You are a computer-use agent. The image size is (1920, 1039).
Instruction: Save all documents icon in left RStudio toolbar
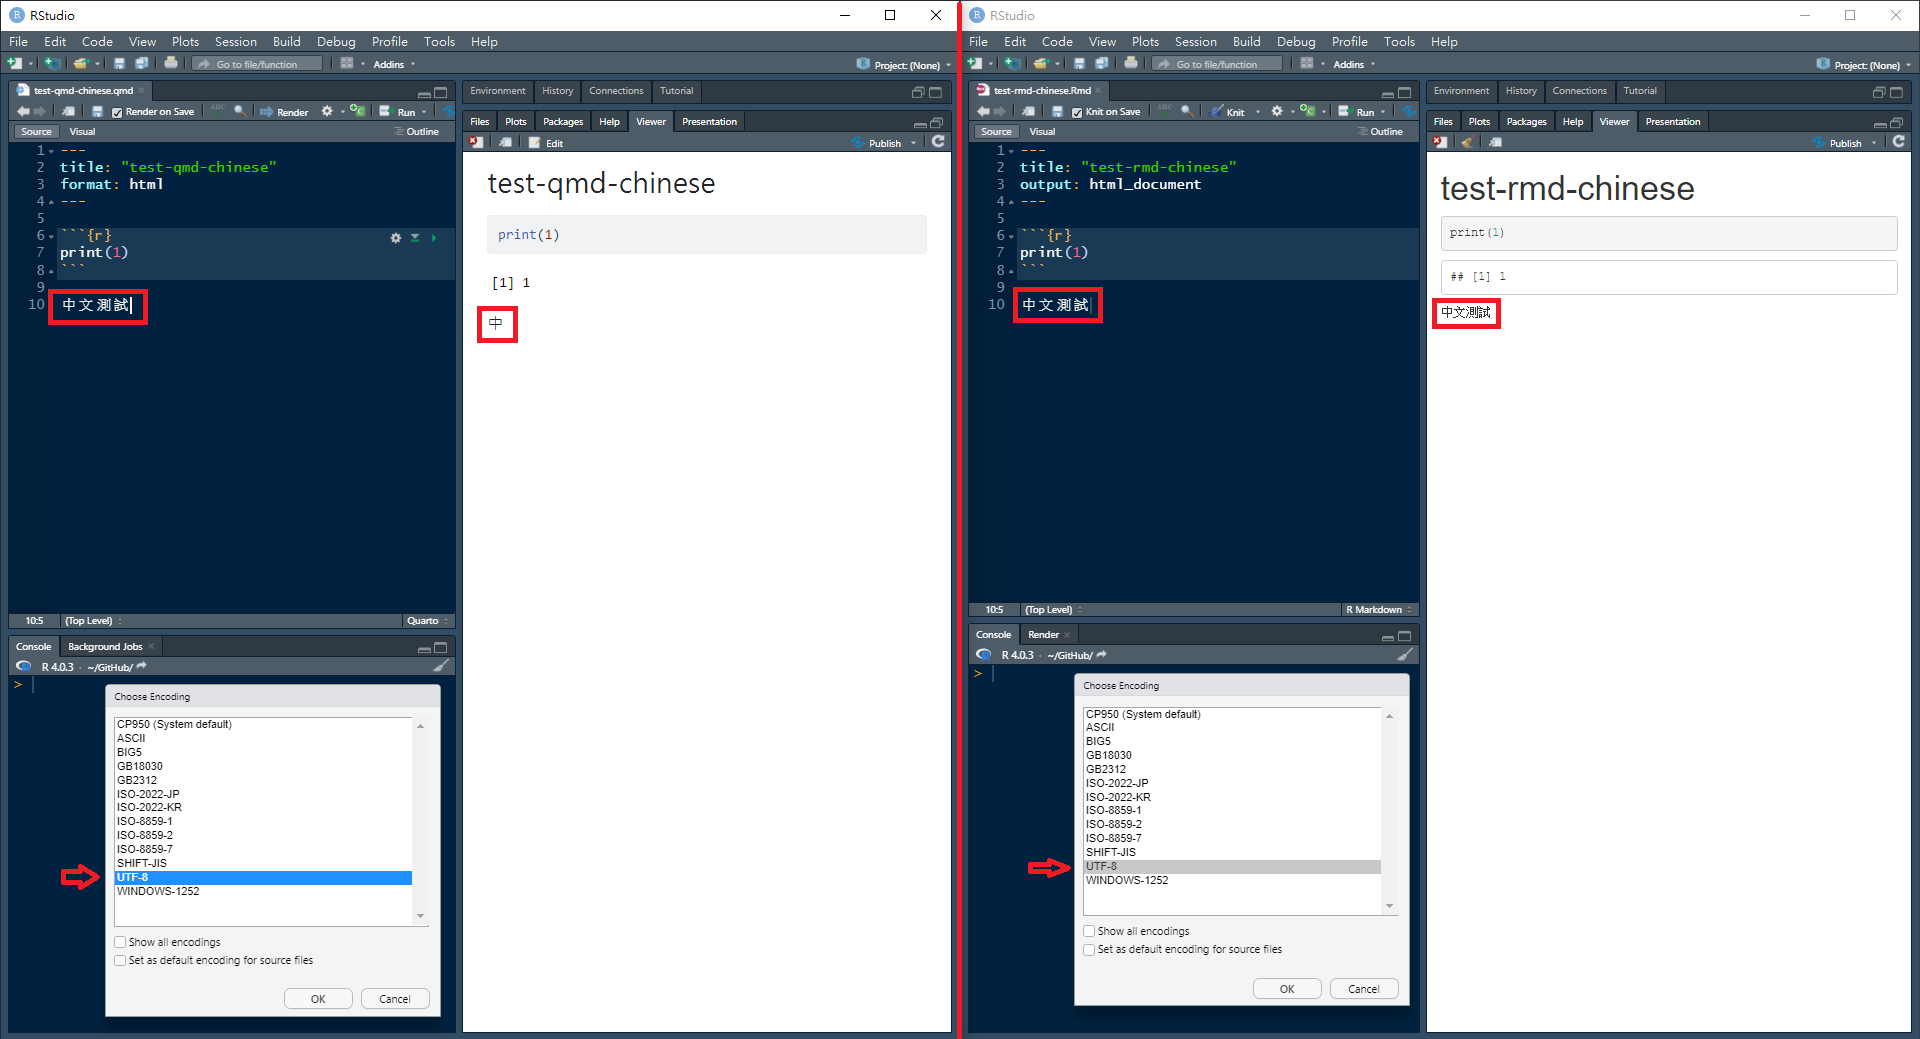(142, 63)
